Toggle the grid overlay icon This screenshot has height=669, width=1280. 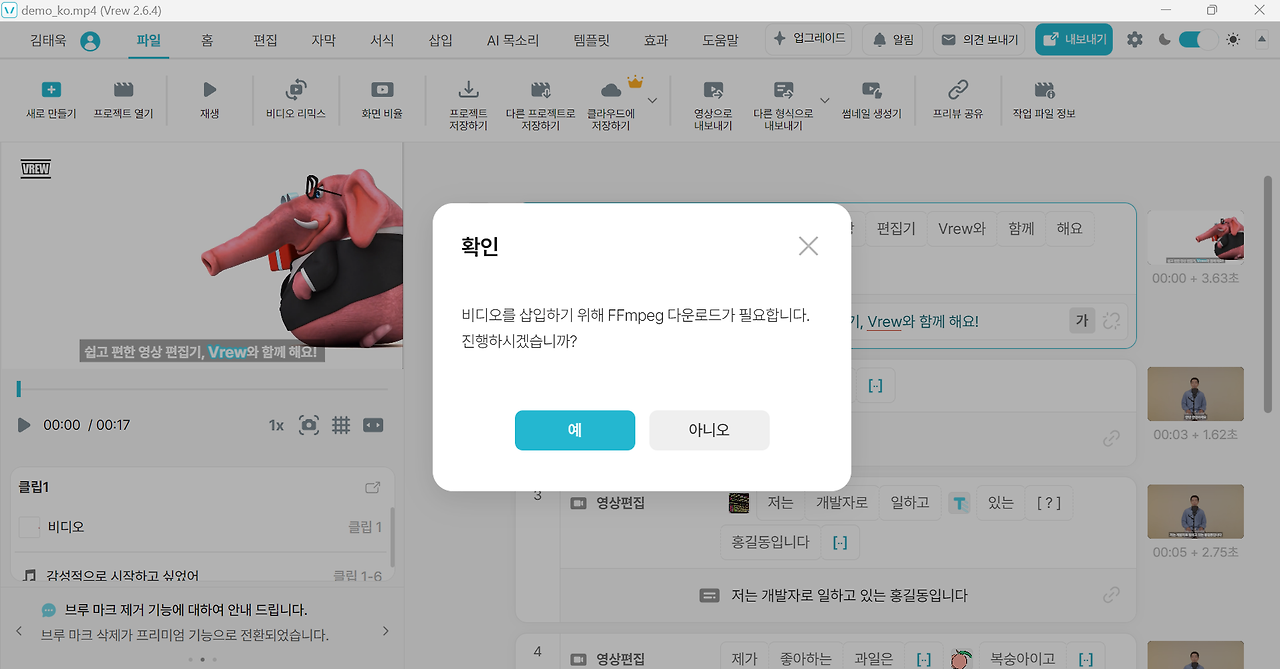pos(341,425)
